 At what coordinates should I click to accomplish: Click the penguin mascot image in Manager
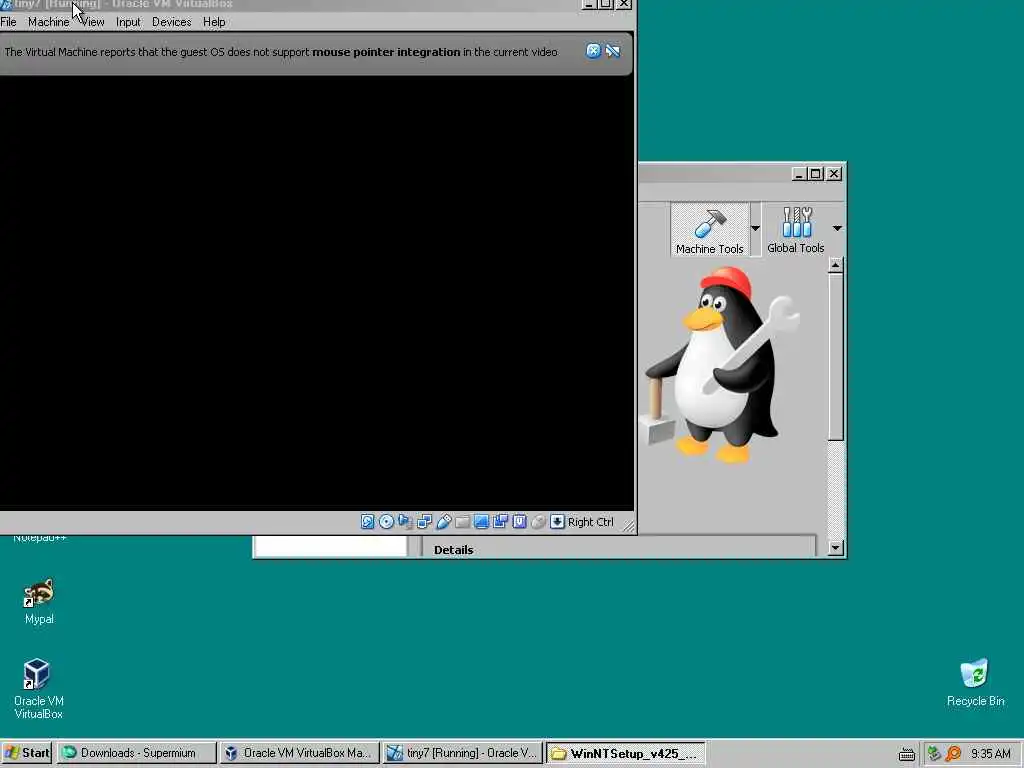coord(722,364)
